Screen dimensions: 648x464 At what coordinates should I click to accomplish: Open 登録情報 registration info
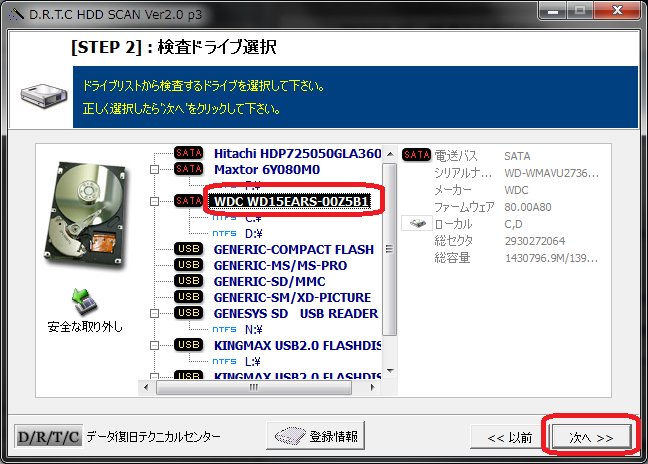point(316,435)
